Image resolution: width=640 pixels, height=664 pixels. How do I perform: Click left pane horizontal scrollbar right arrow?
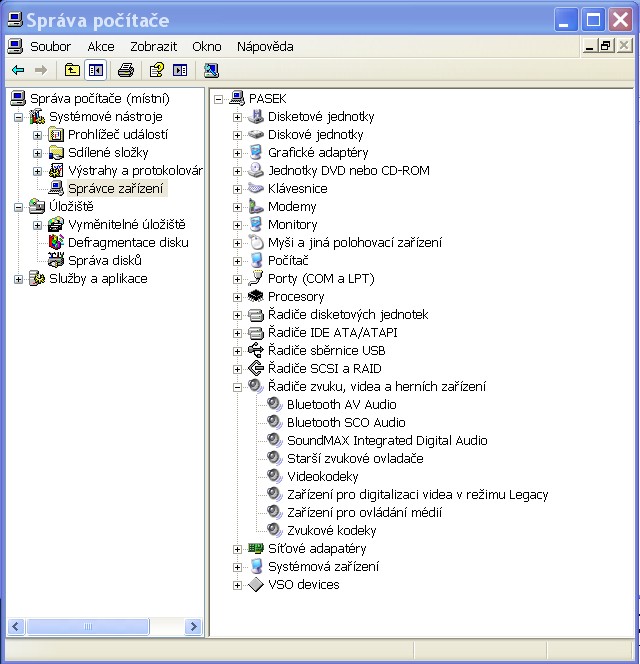tap(194, 627)
